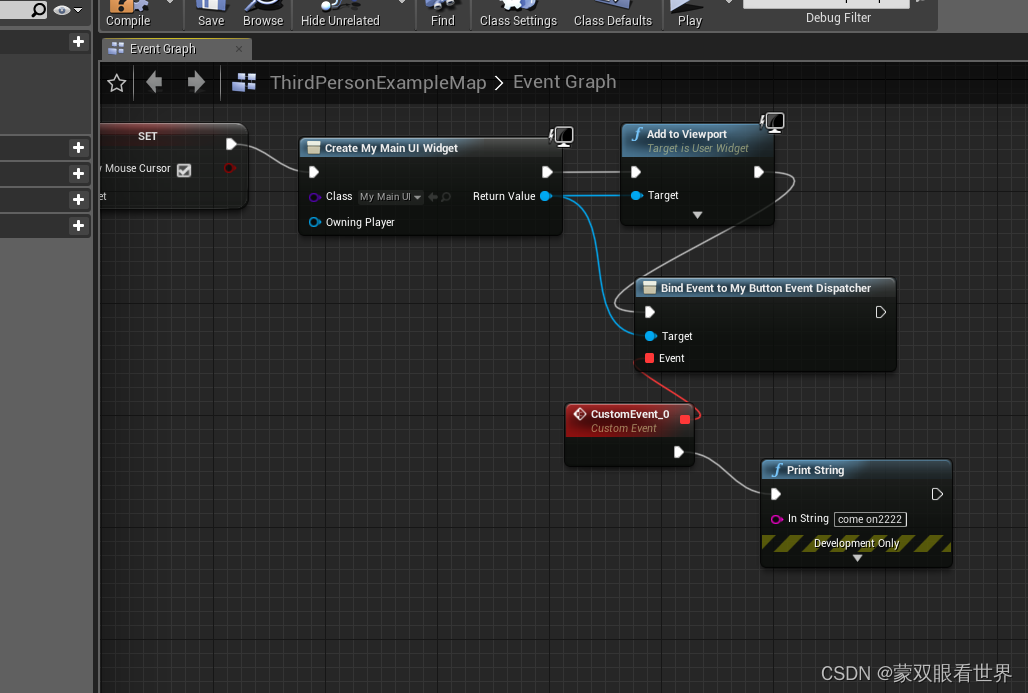This screenshot has width=1028, height=693.
Task: Click the Play toolbar button
Action: pos(690,14)
